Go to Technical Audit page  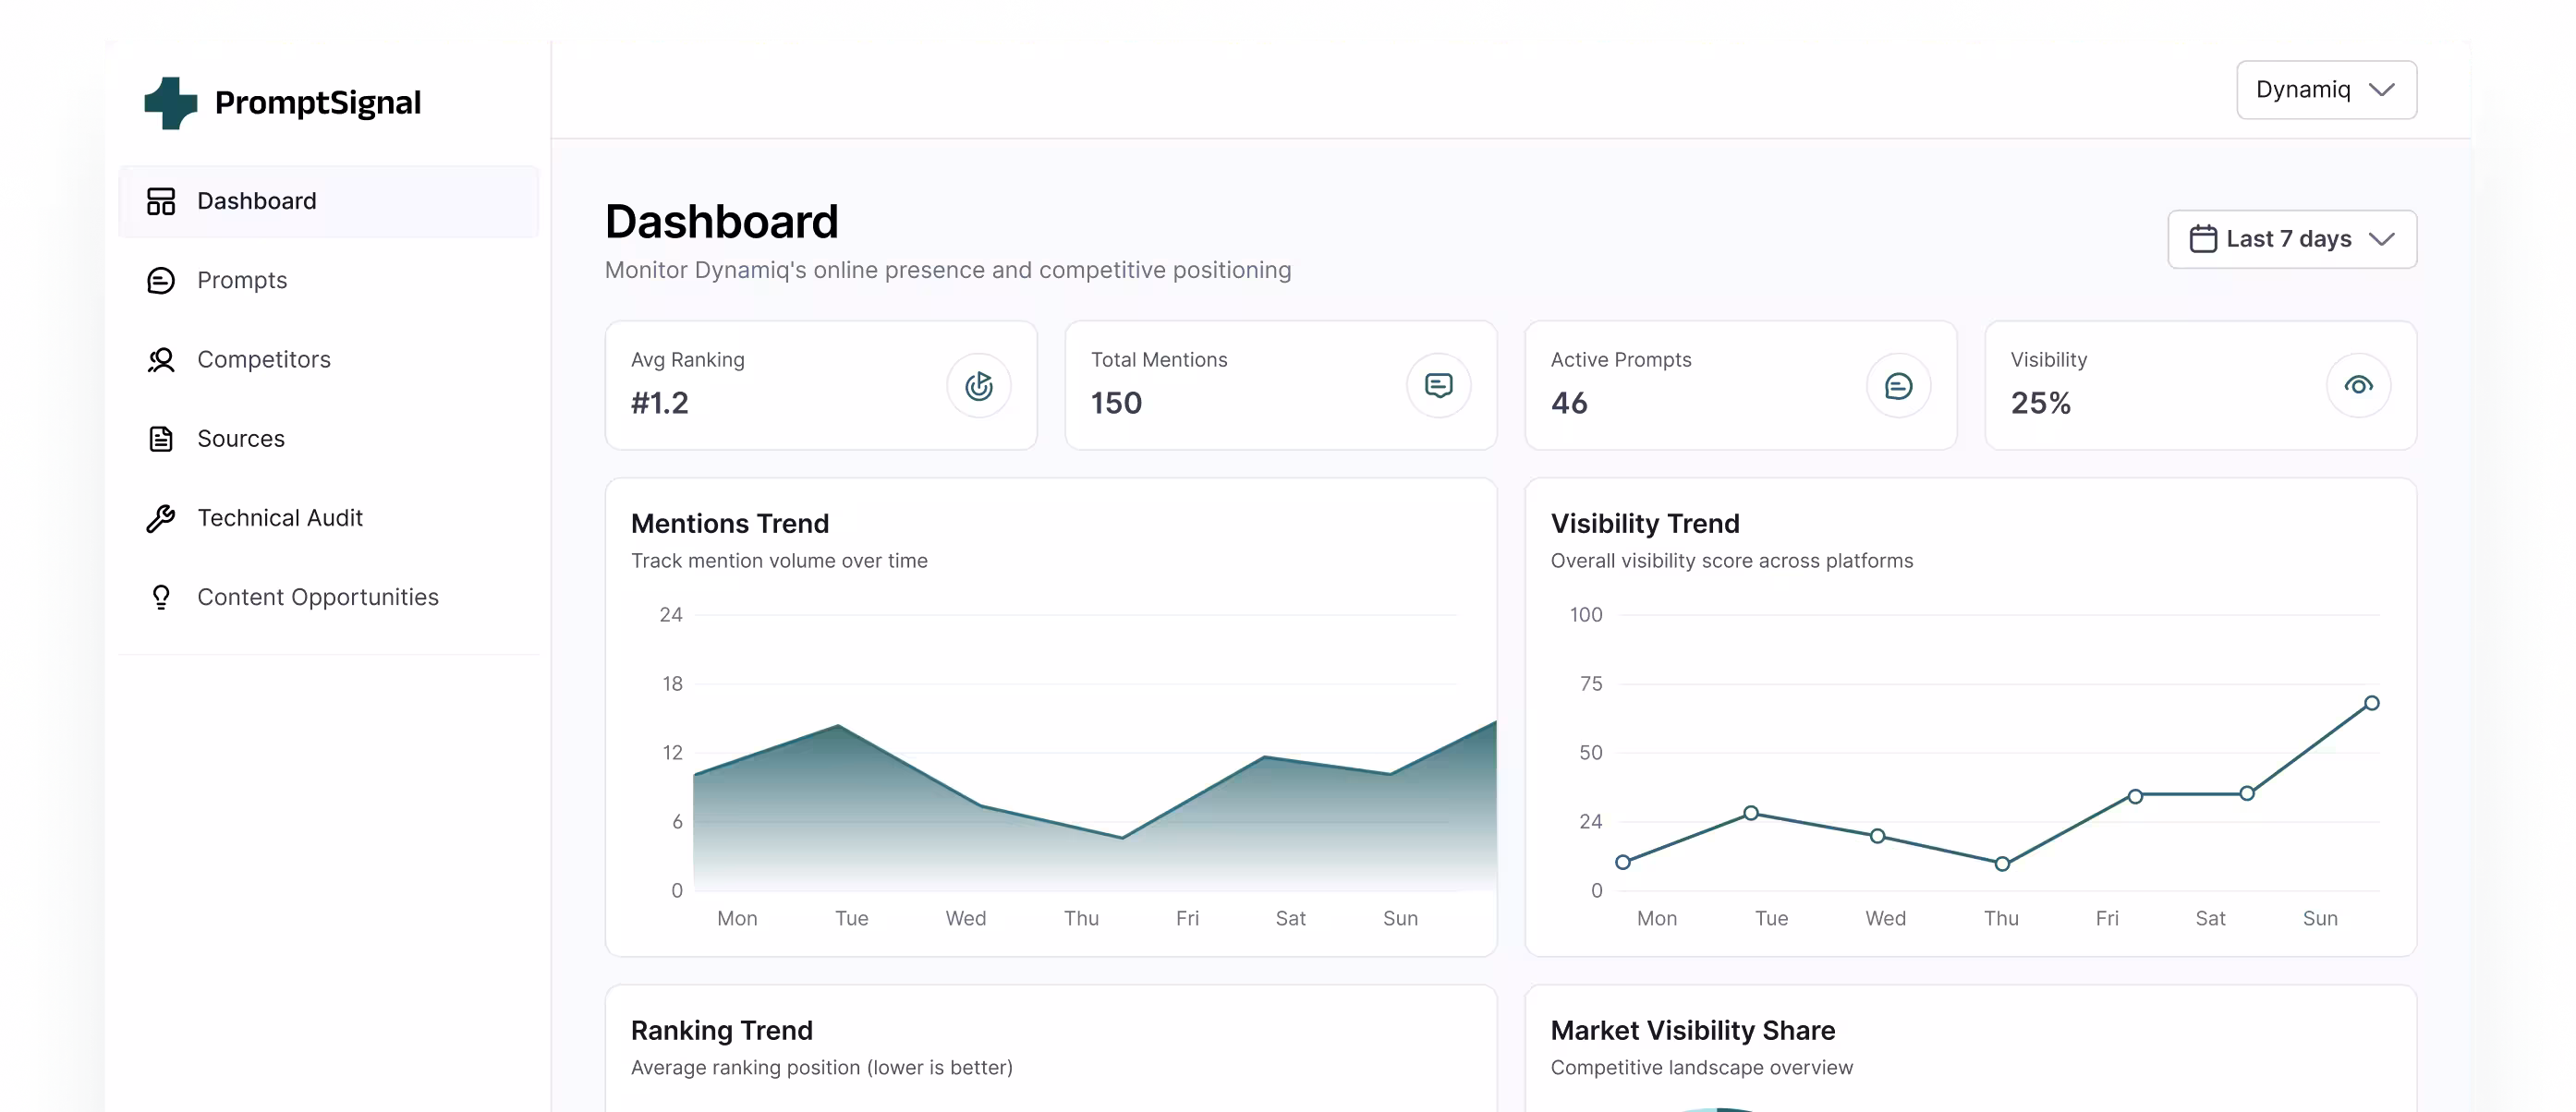280,518
